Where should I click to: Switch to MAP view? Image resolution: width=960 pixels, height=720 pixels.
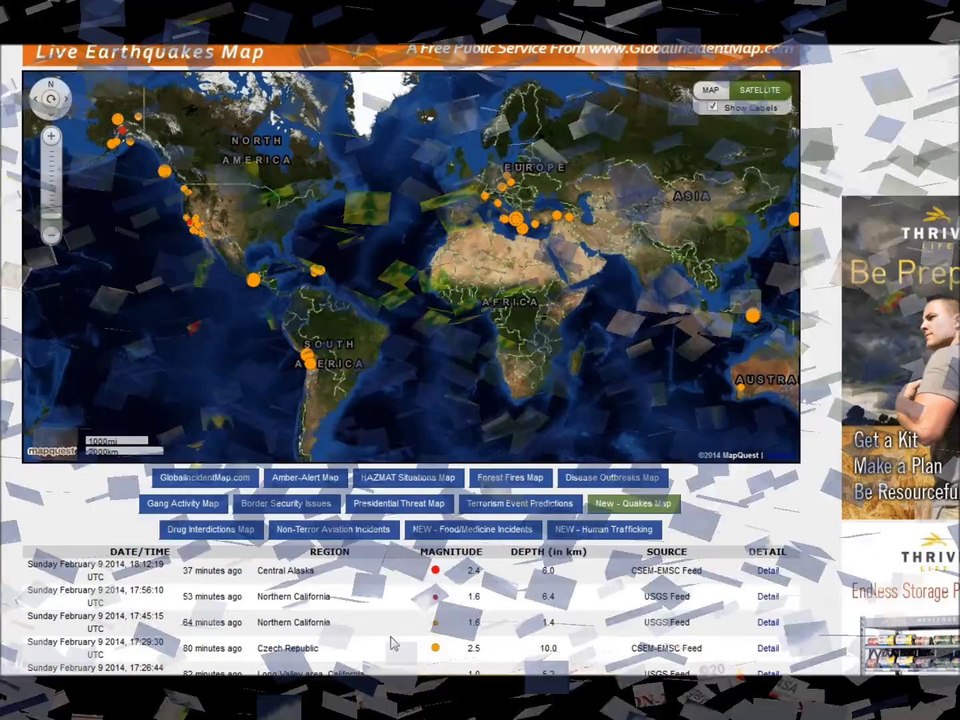710,90
